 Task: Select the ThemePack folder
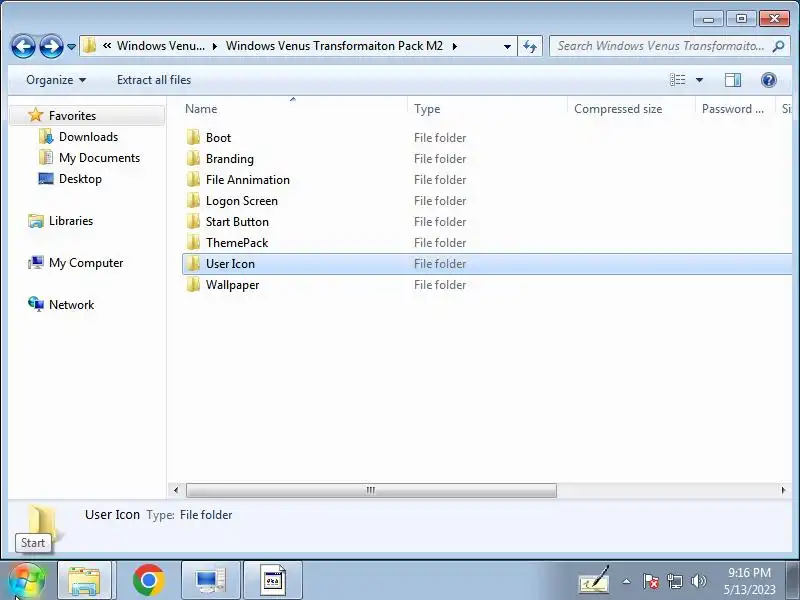(x=237, y=243)
